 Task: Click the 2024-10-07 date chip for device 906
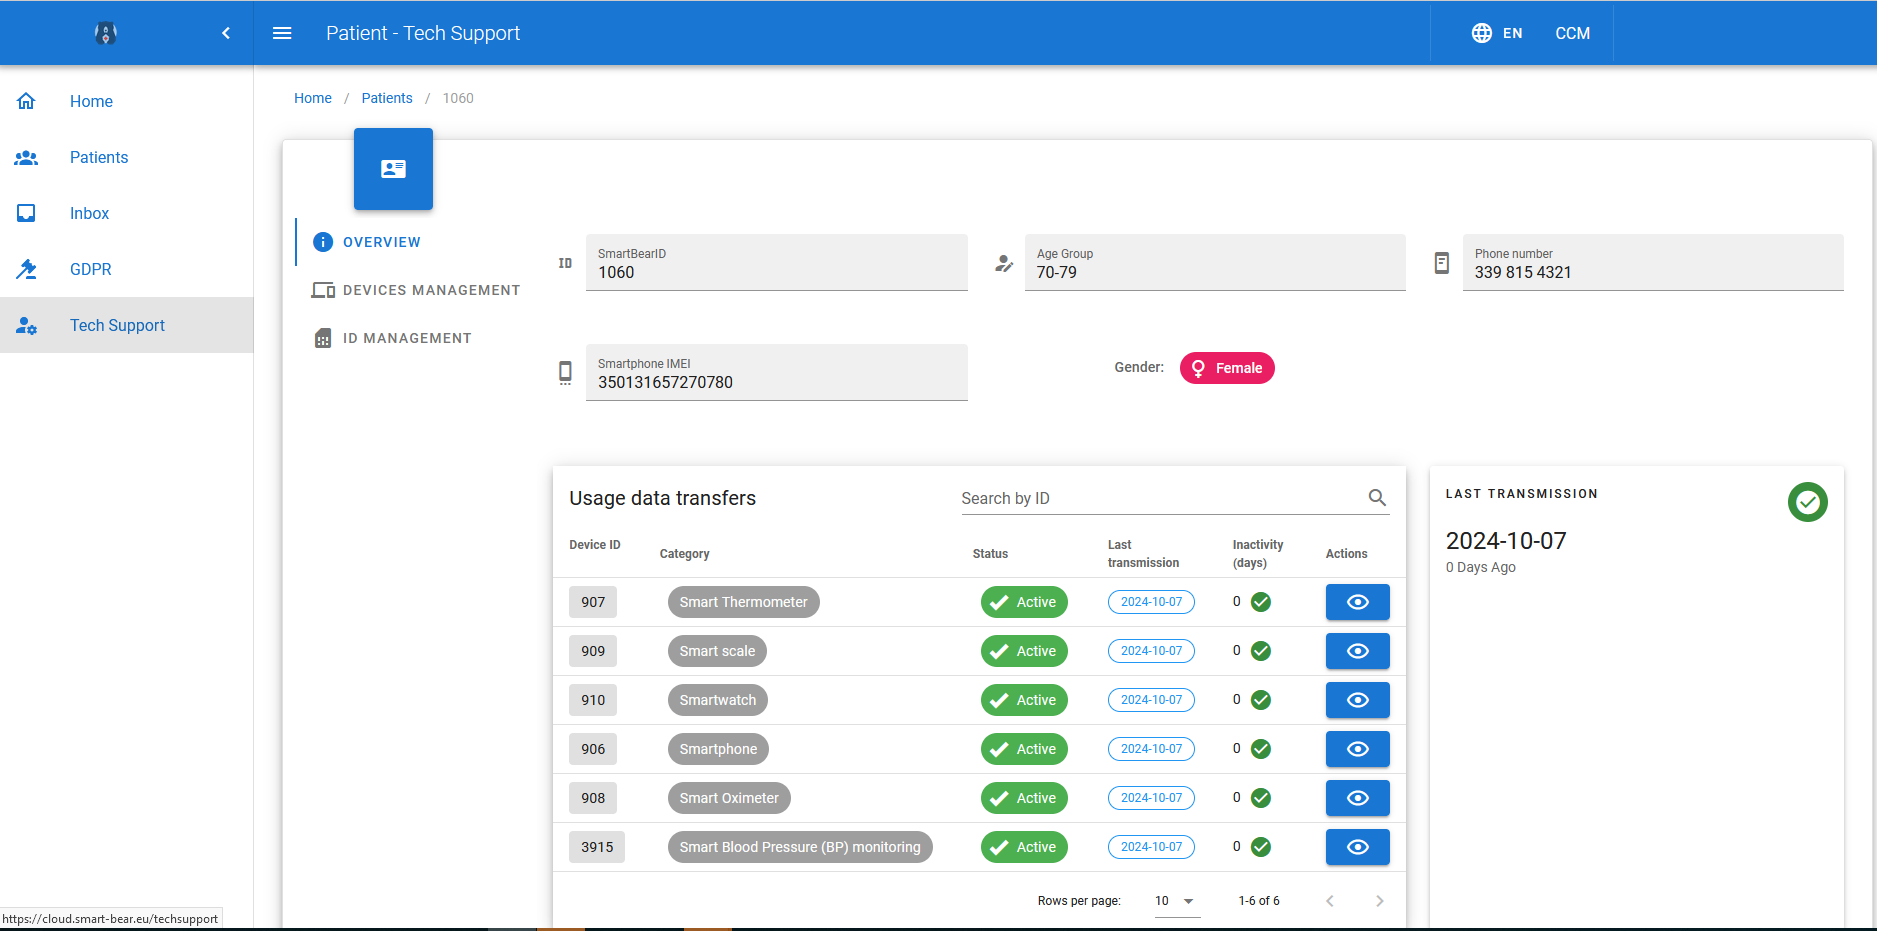[x=1151, y=749]
